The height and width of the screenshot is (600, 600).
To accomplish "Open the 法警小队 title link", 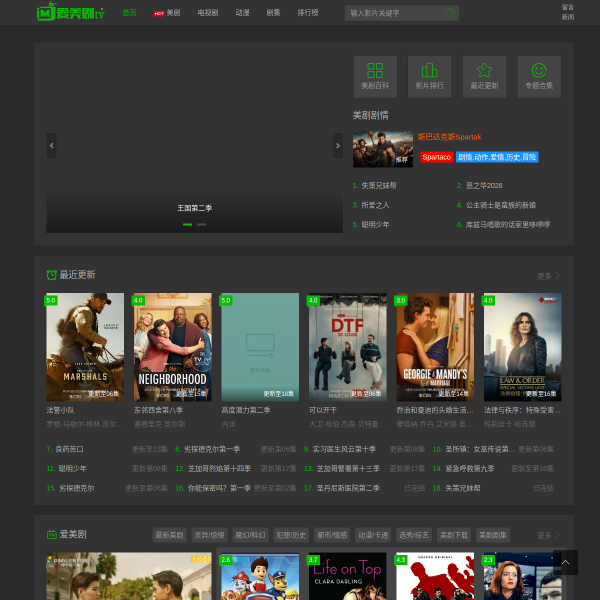I will click(x=60, y=410).
